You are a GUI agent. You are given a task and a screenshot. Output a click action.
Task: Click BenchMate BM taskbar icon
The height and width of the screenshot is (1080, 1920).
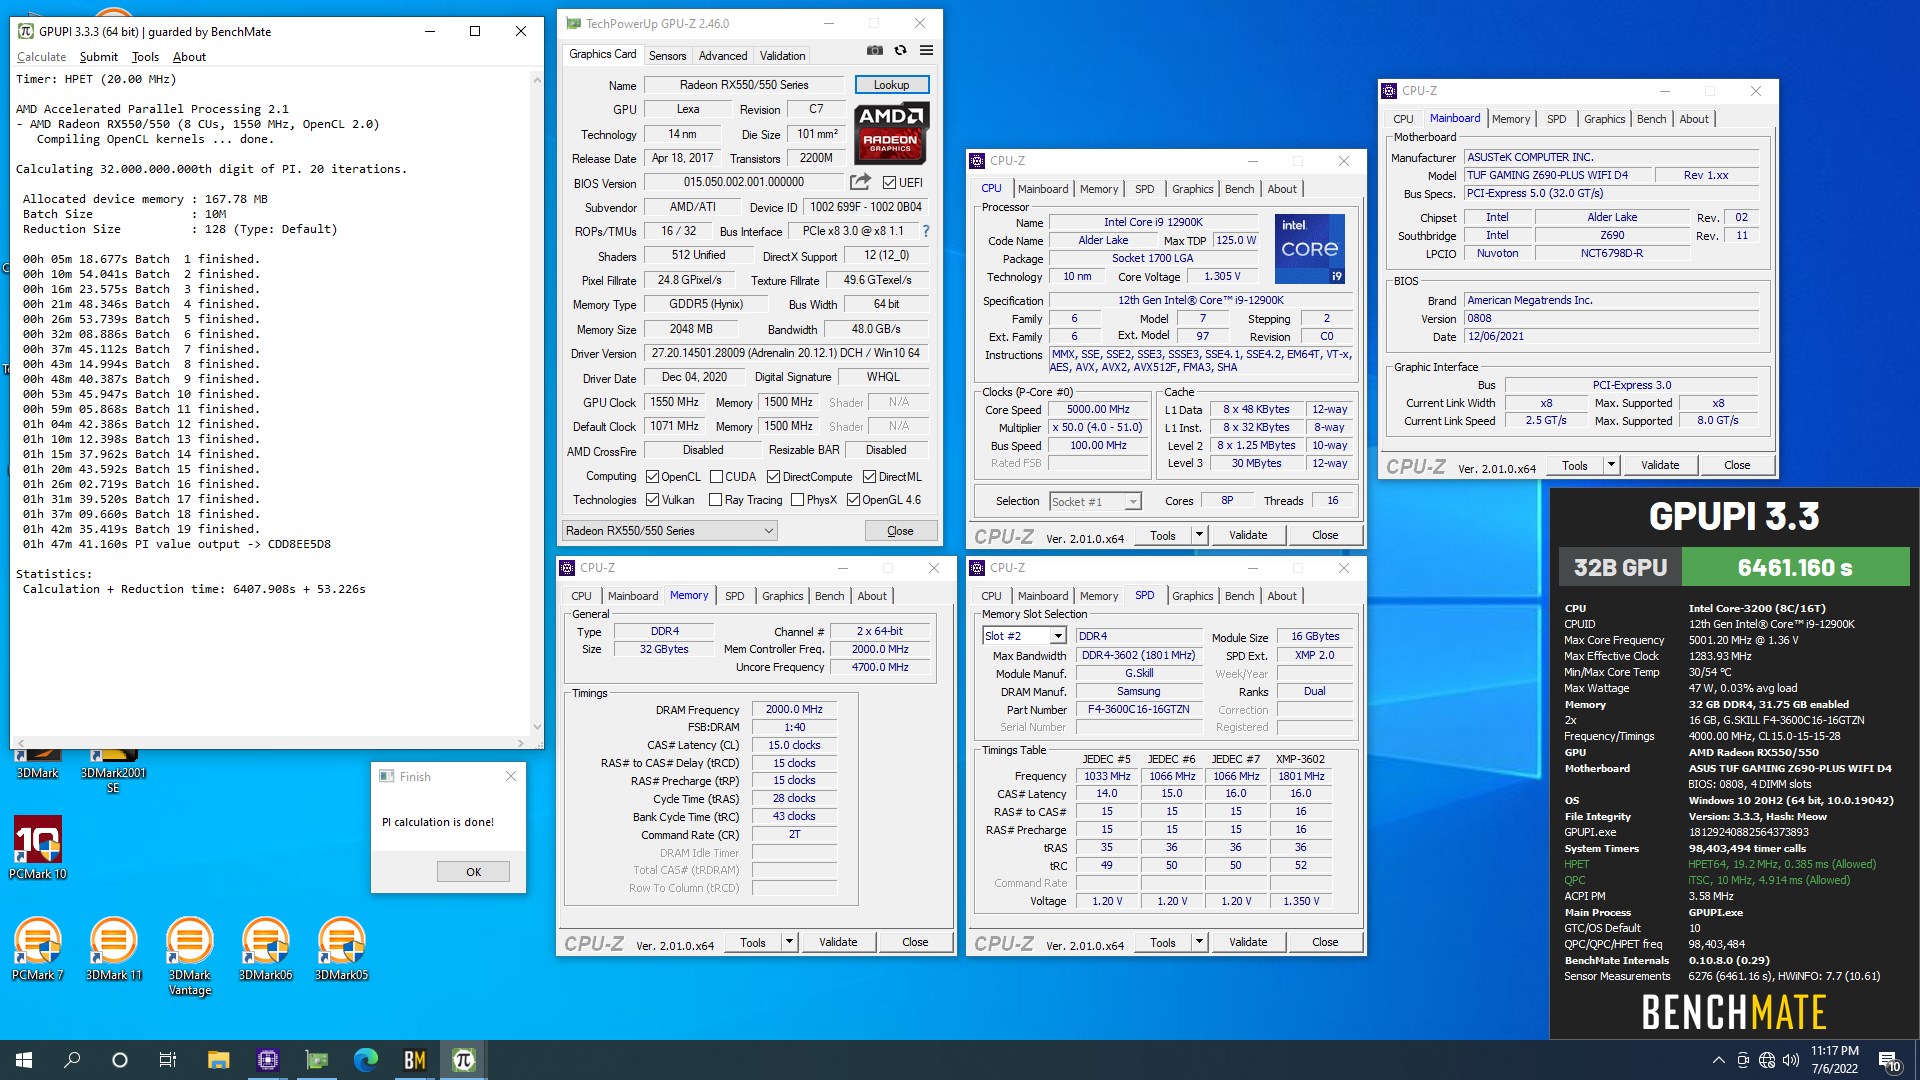(x=414, y=1060)
